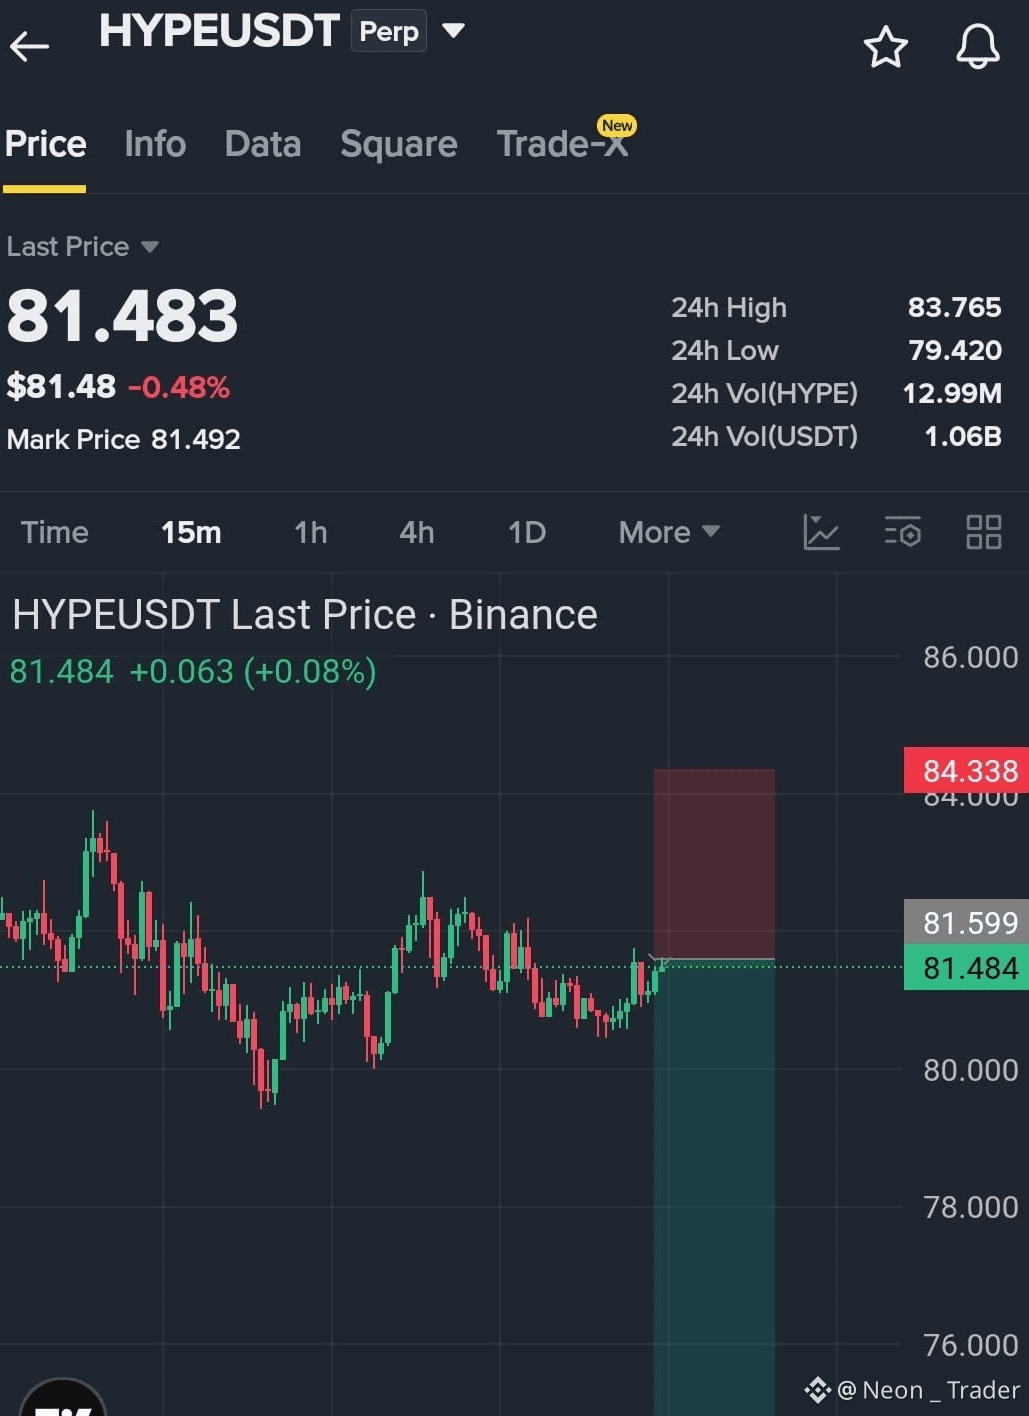This screenshot has height=1416, width=1029.
Task: Select the gray 81.599 entry price label
Action: (x=966, y=922)
